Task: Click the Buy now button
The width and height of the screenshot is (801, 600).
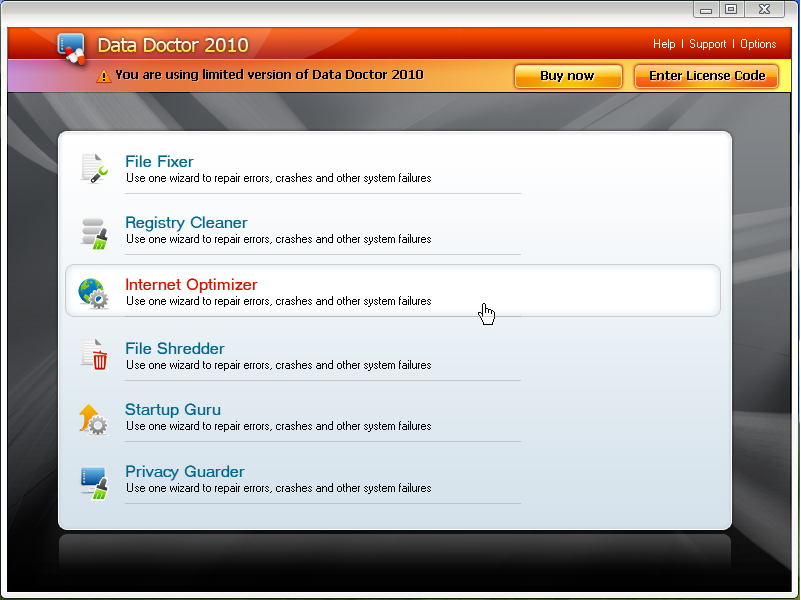Action: click(x=568, y=76)
